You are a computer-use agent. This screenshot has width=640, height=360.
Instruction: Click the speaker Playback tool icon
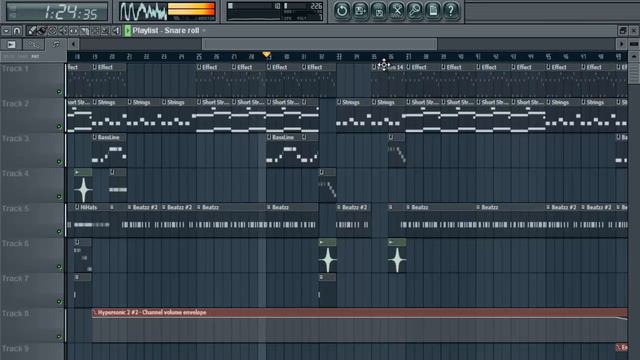point(116,31)
